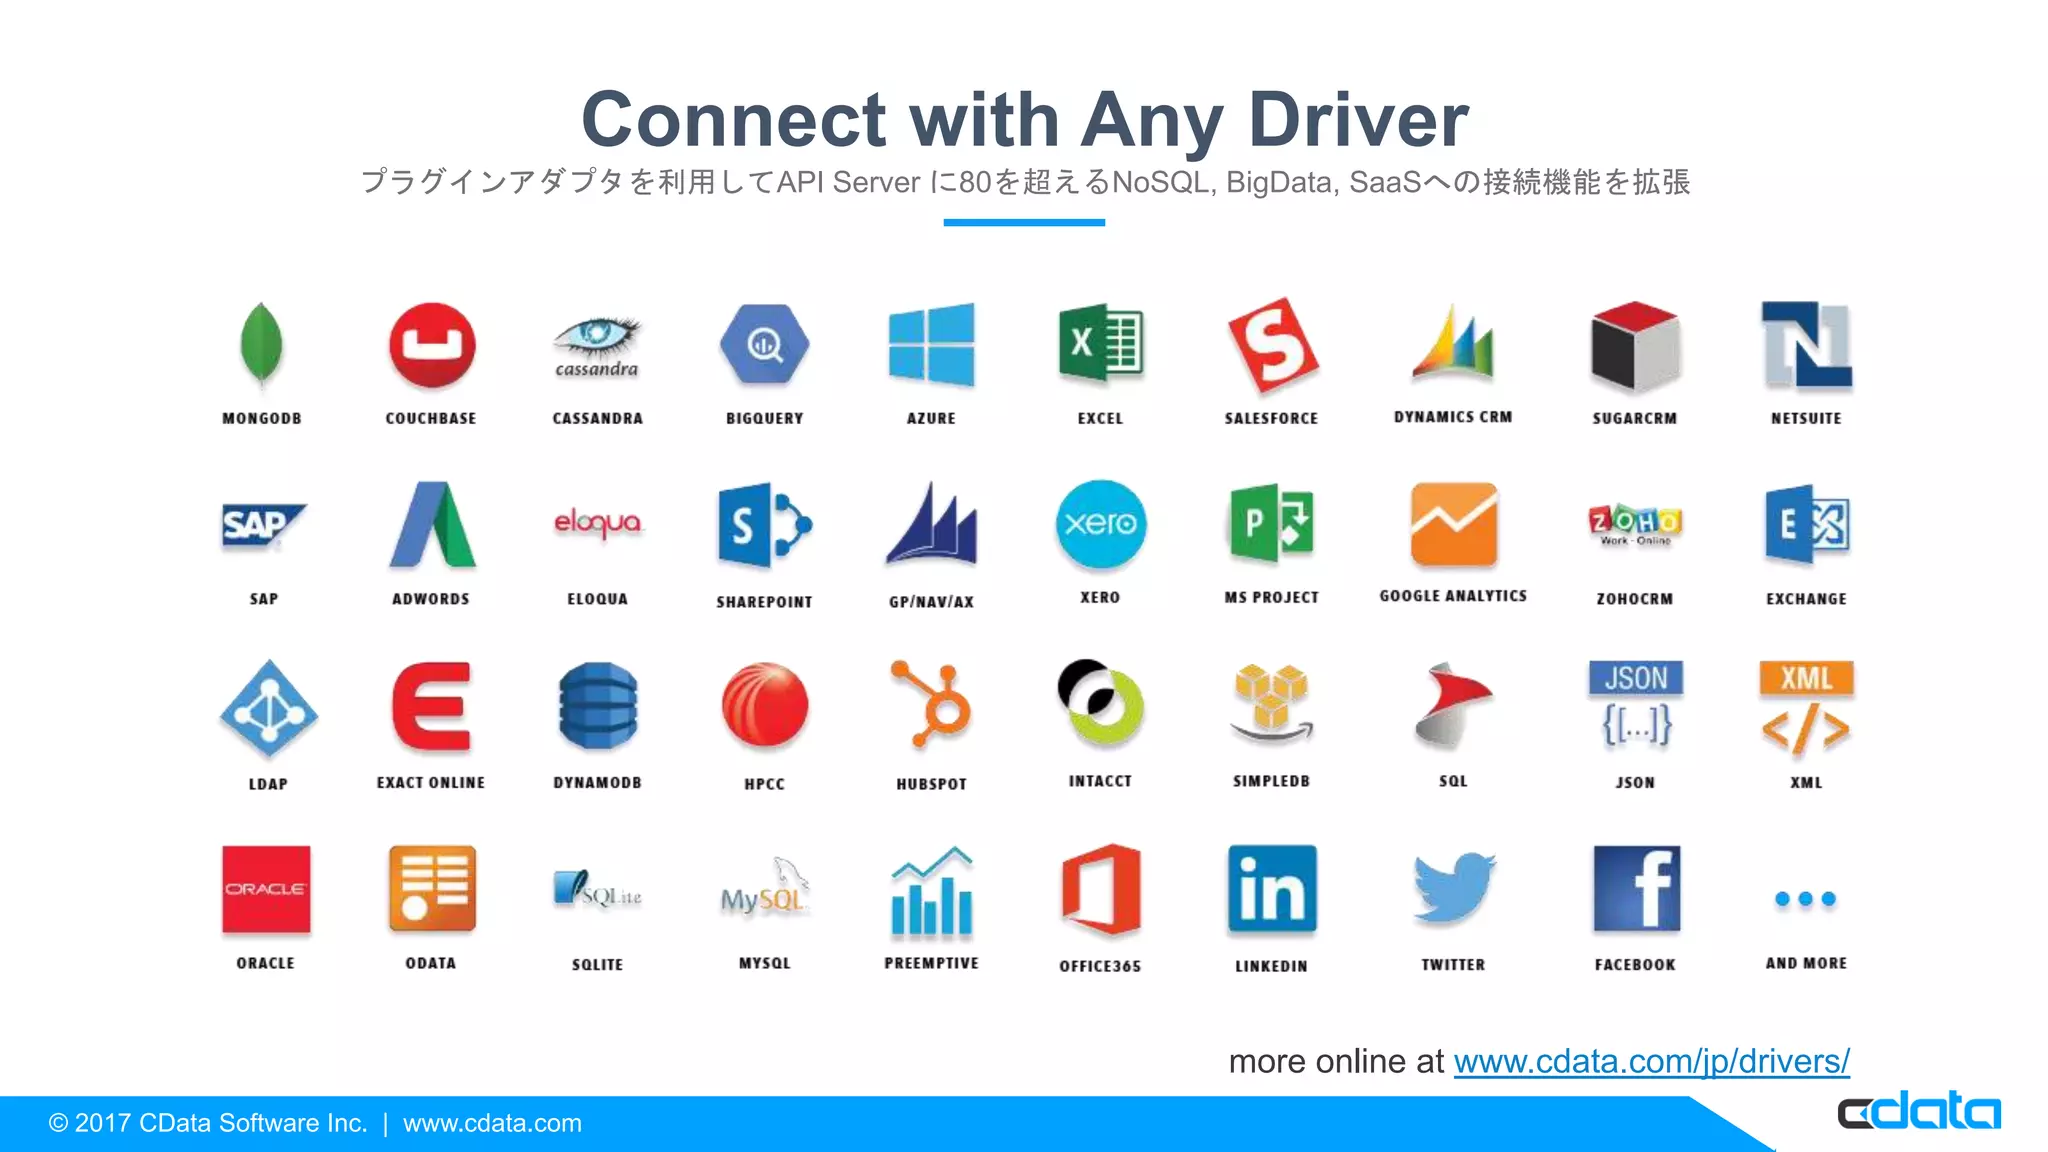Click the GP/NAV/AX sails icon
Screen dimensions: 2048x1152
(x=931, y=524)
